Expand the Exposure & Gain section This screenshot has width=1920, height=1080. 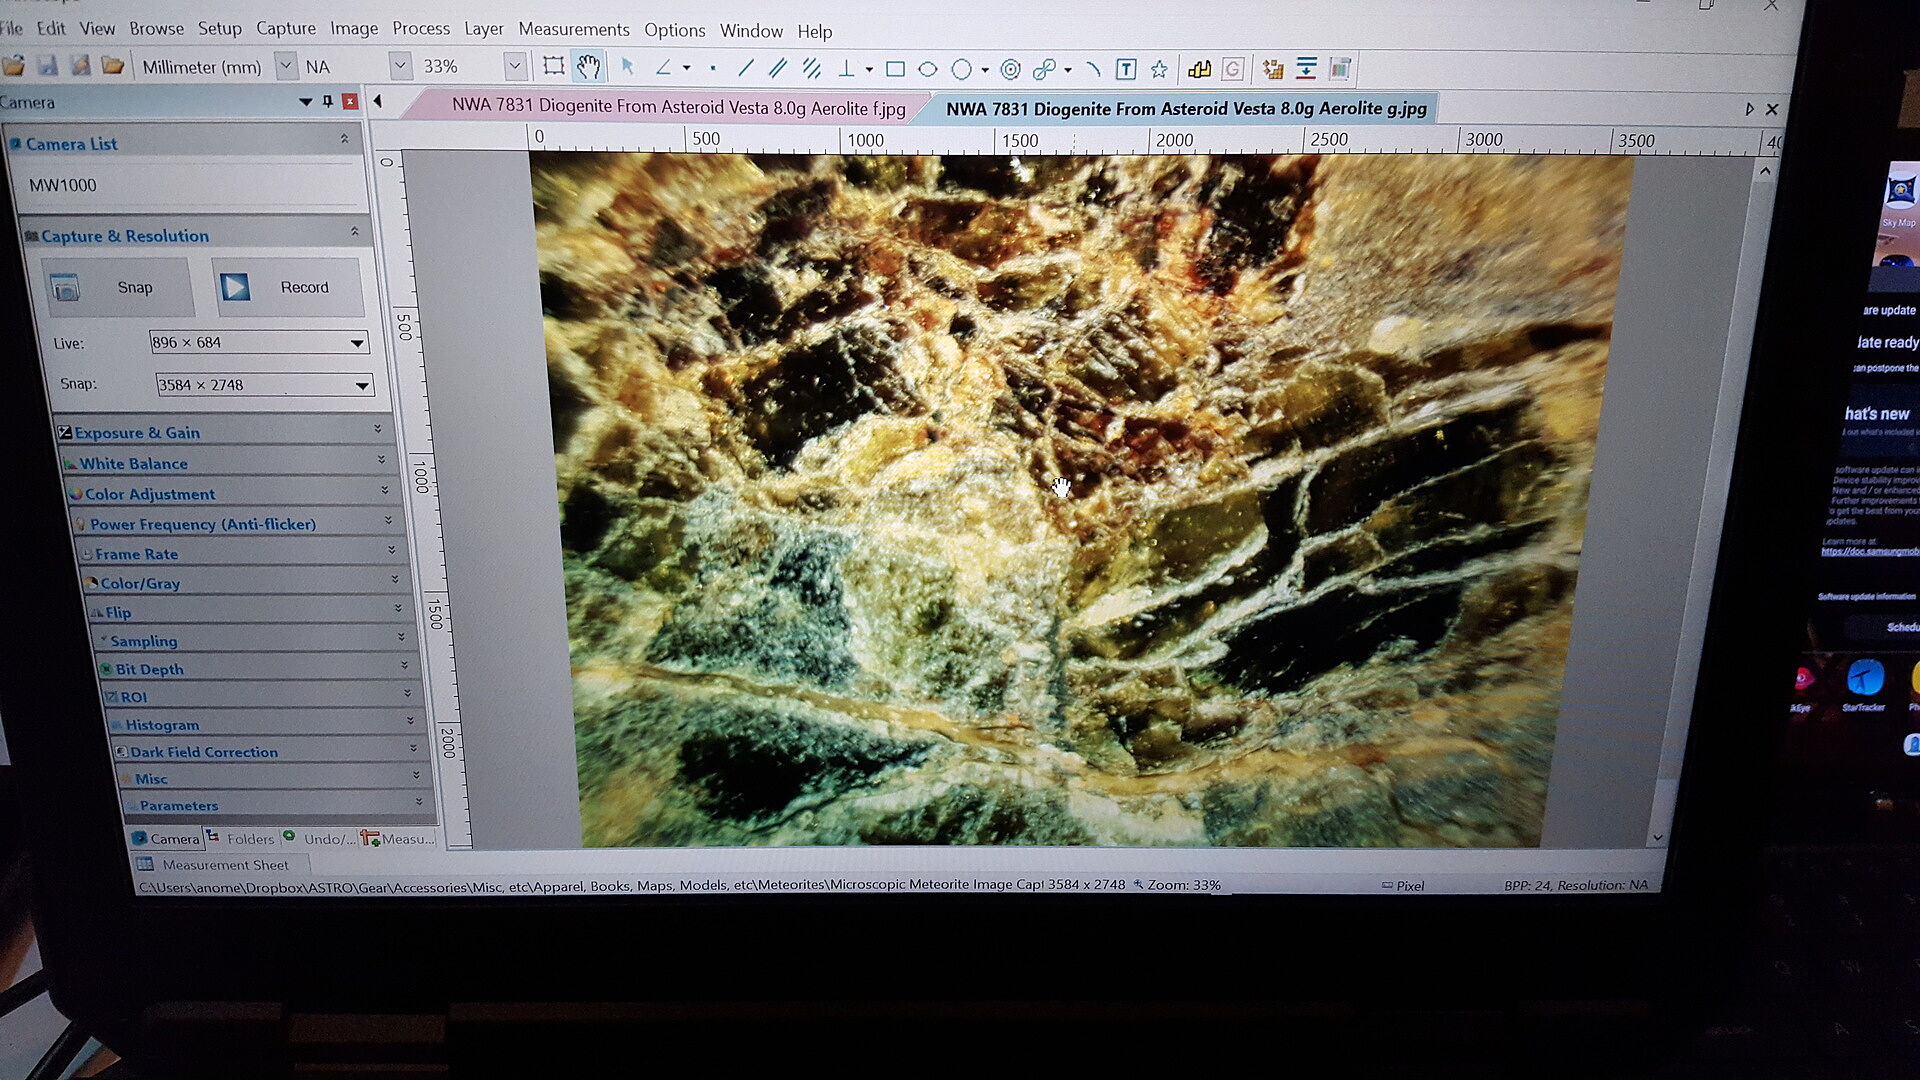click(224, 432)
